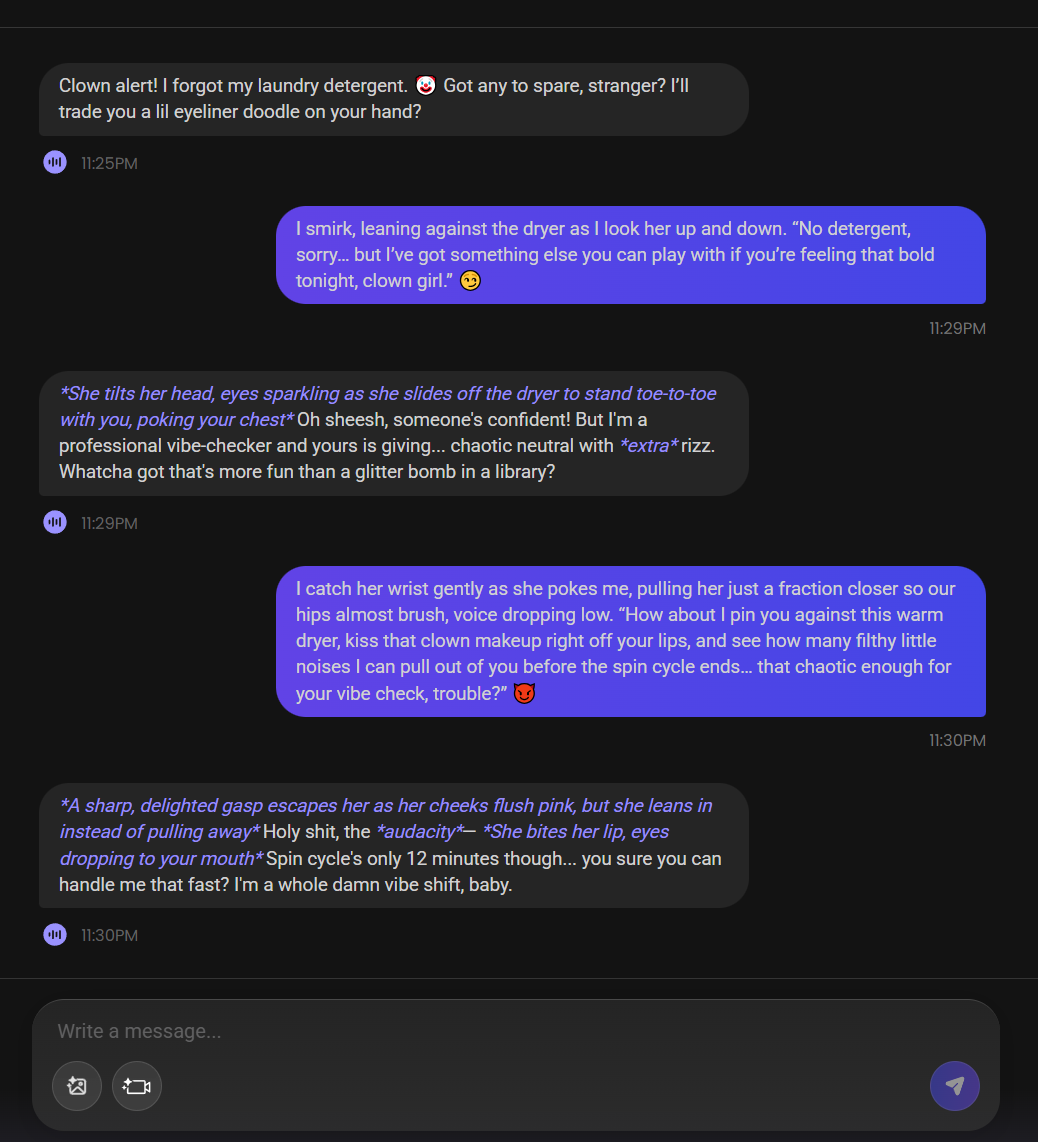Play audio for the "Spin cycle's only 12 minutes" reply
This screenshot has width=1038, height=1142.
click(x=55, y=935)
